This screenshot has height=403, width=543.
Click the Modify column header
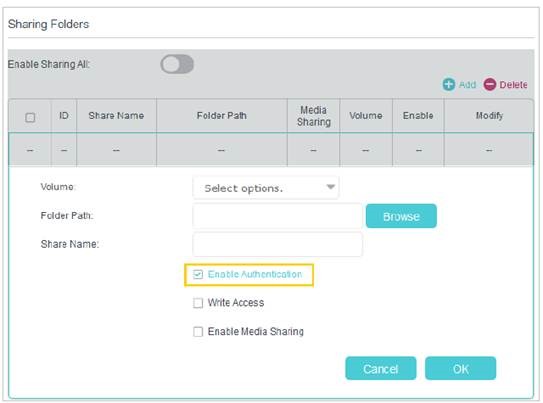489,116
